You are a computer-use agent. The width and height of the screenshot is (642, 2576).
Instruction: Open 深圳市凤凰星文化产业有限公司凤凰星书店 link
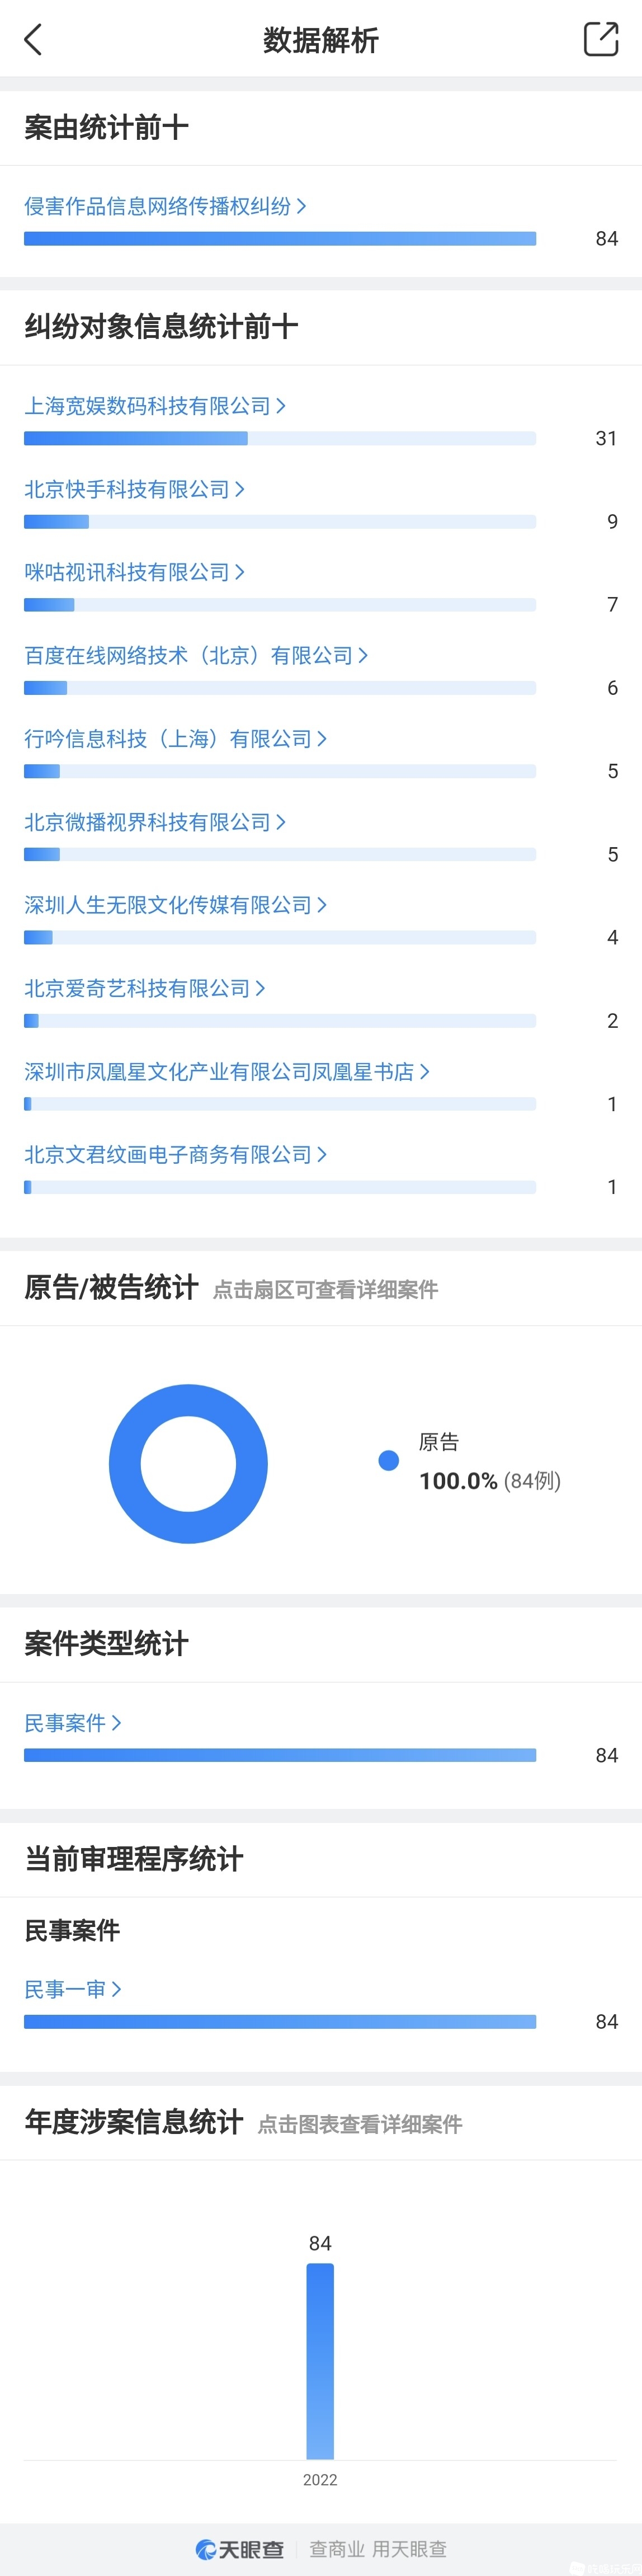tap(220, 1072)
